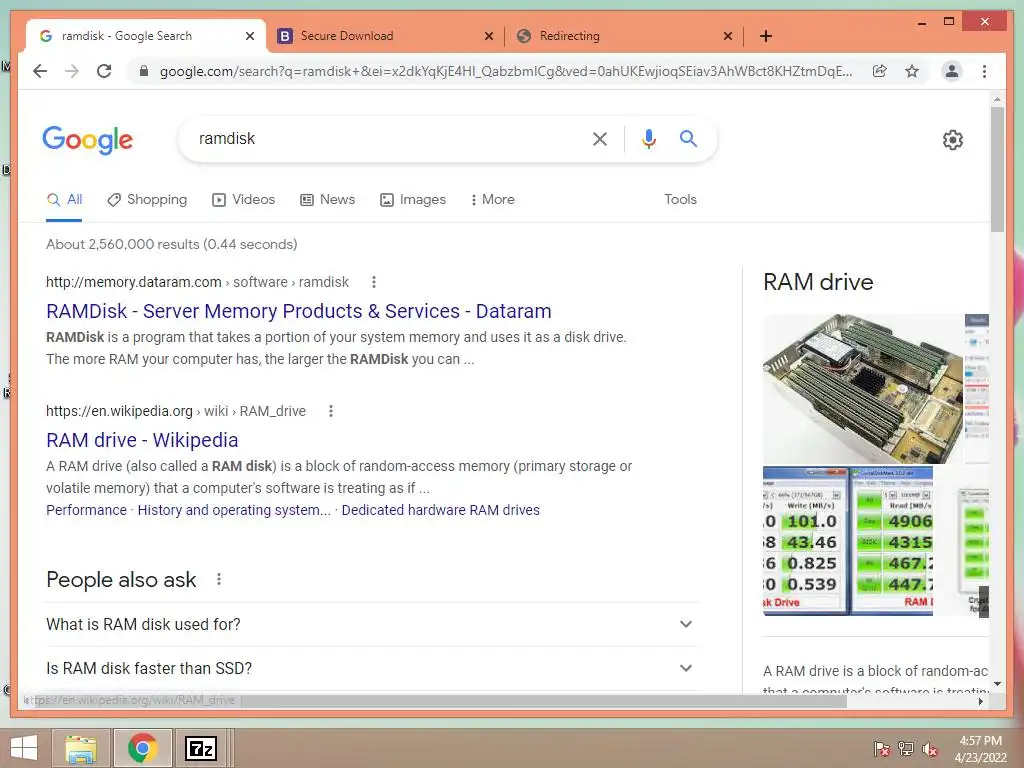Click the horizontal scrollbar right arrow

[980, 701]
